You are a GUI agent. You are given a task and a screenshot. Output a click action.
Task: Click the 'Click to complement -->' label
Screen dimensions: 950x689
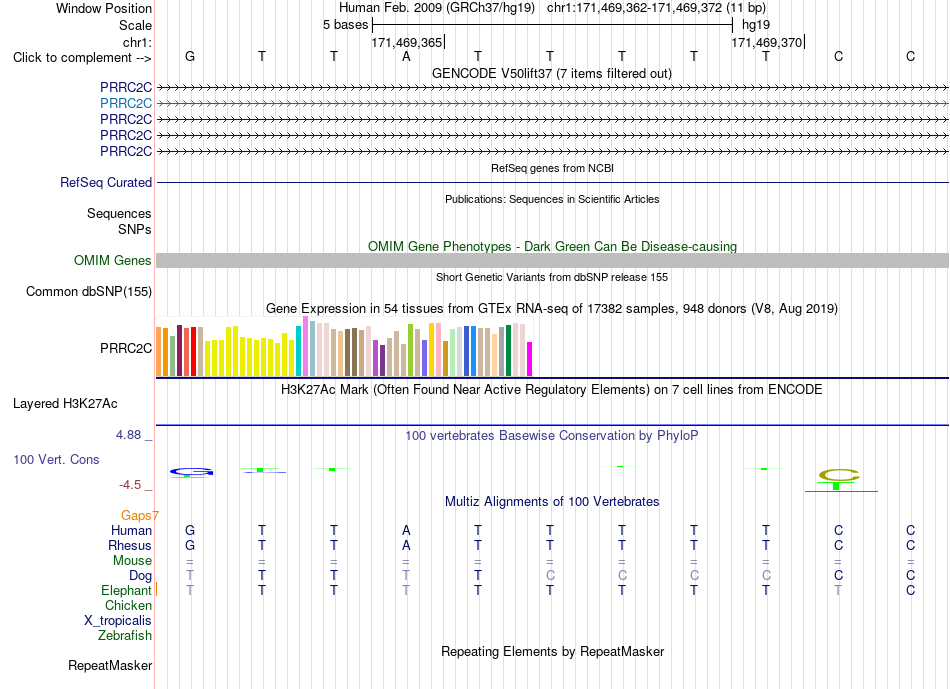82,58
